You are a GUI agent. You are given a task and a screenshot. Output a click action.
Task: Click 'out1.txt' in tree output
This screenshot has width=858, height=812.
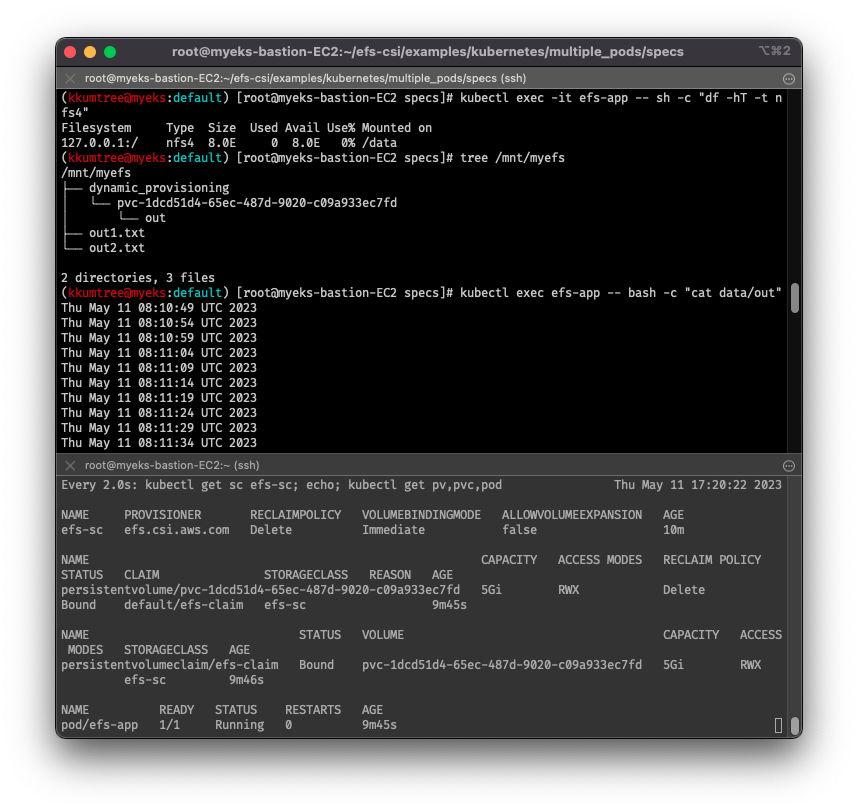117,233
